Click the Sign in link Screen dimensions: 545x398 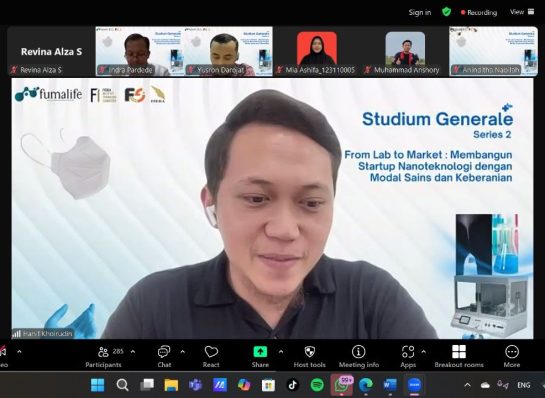pos(420,13)
